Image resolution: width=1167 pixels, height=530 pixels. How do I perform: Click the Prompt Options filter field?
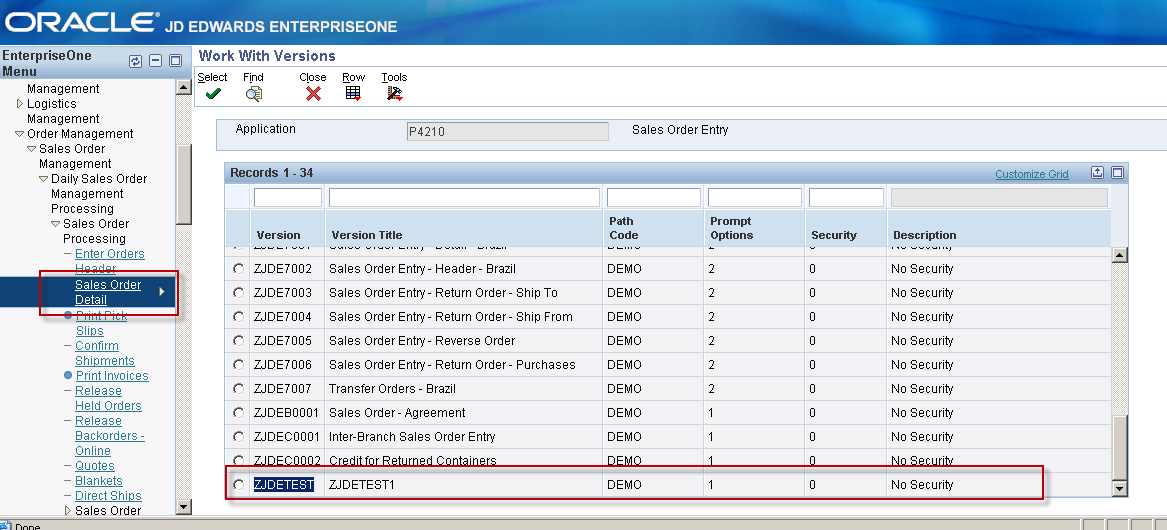[755, 197]
